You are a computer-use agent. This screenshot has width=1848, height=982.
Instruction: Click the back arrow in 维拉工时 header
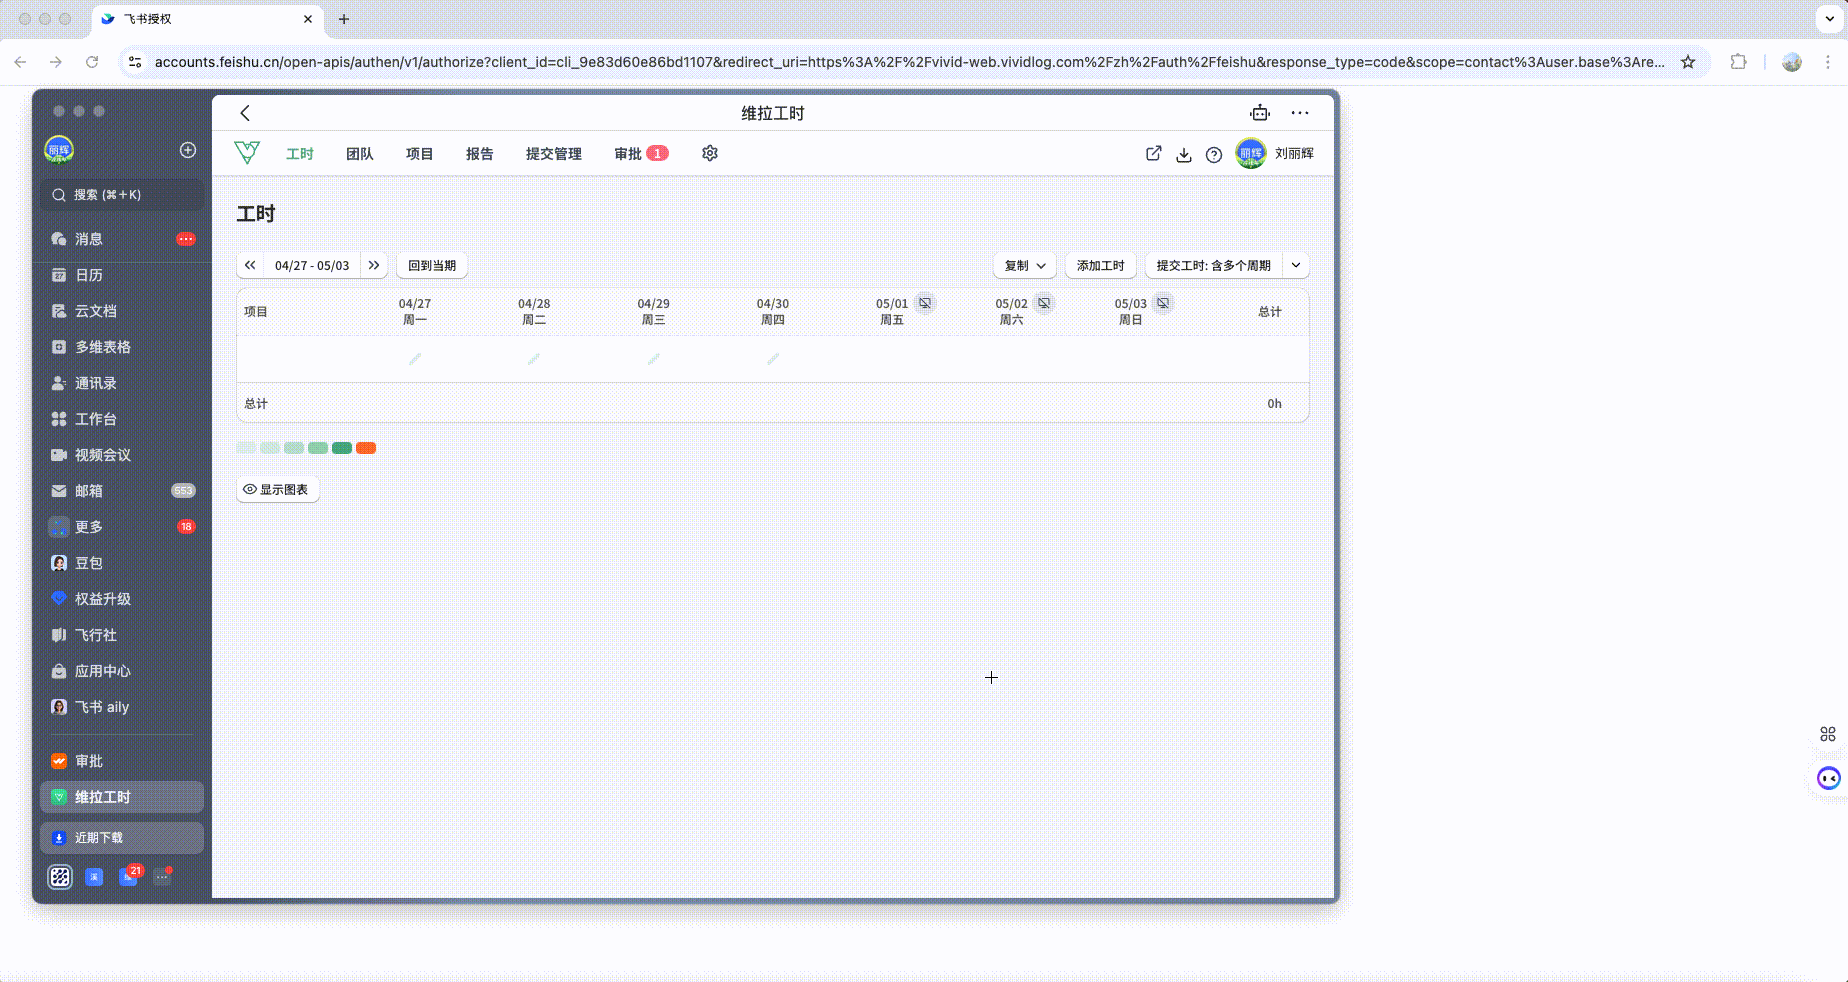(245, 113)
